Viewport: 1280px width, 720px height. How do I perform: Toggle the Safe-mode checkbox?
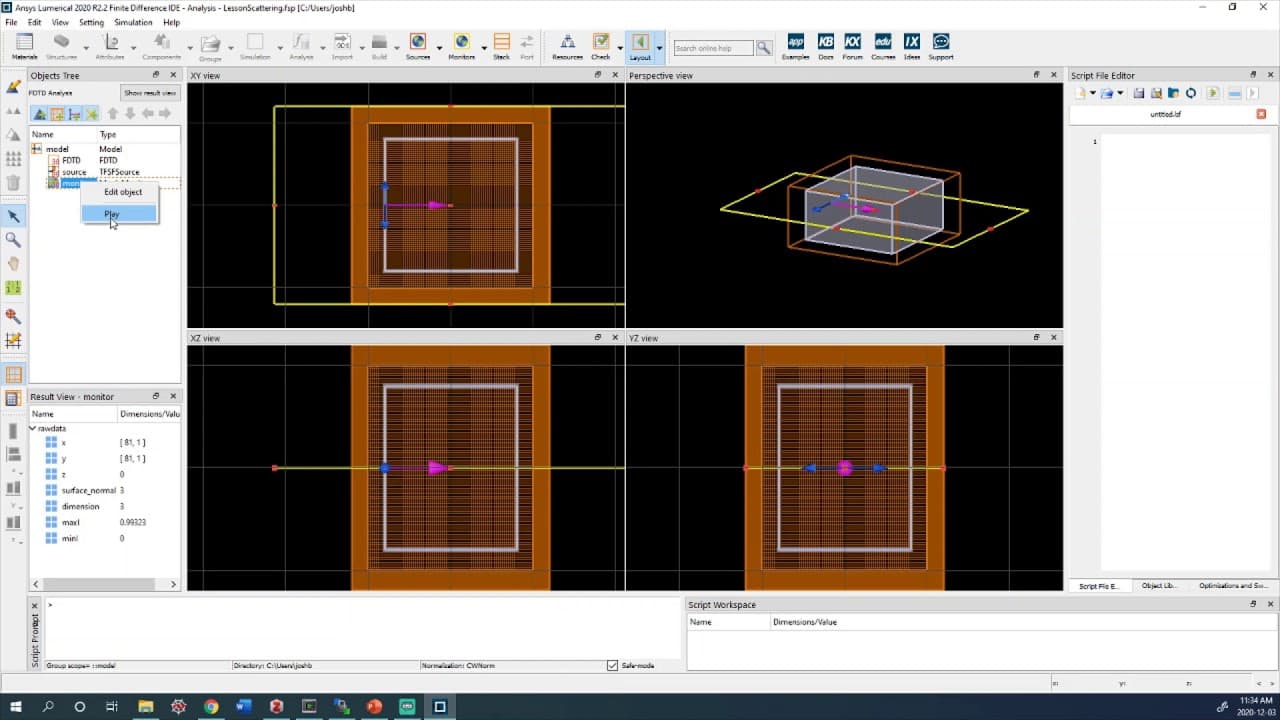tap(613, 665)
